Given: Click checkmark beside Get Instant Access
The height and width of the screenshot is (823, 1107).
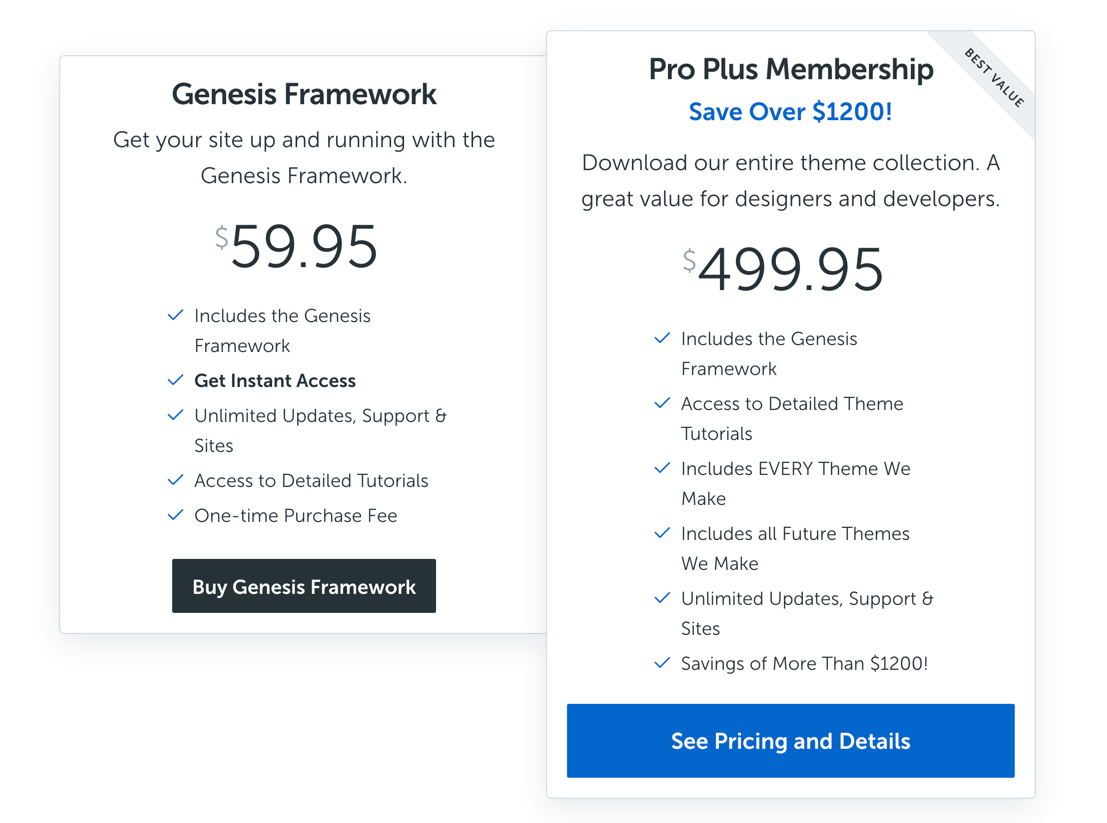Looking at the screenshot, I should pyautogui.click(x=175, y=380).
